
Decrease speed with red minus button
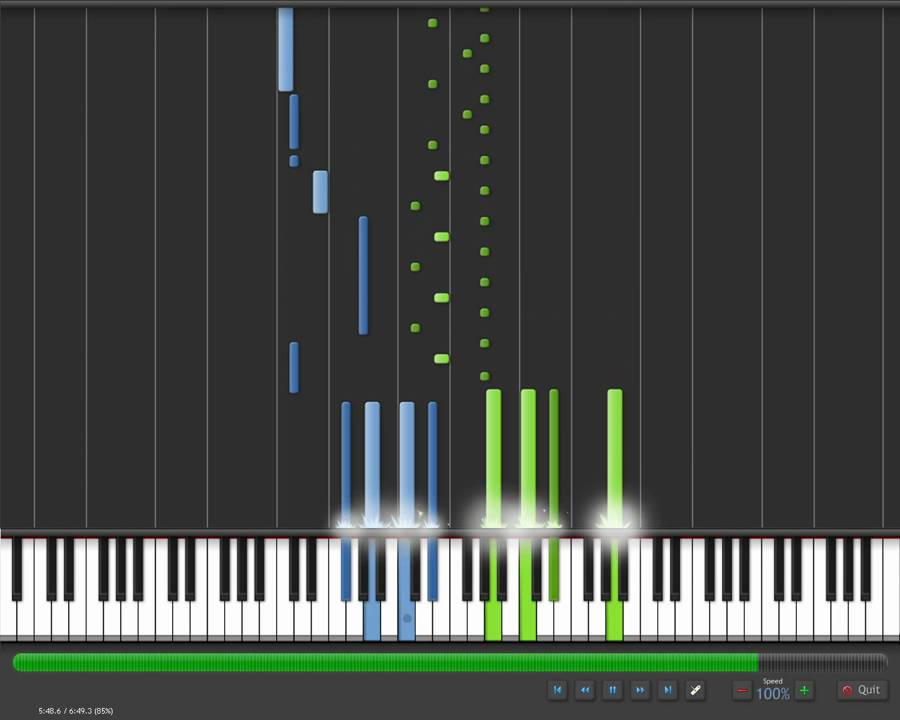tap(742, 691)
